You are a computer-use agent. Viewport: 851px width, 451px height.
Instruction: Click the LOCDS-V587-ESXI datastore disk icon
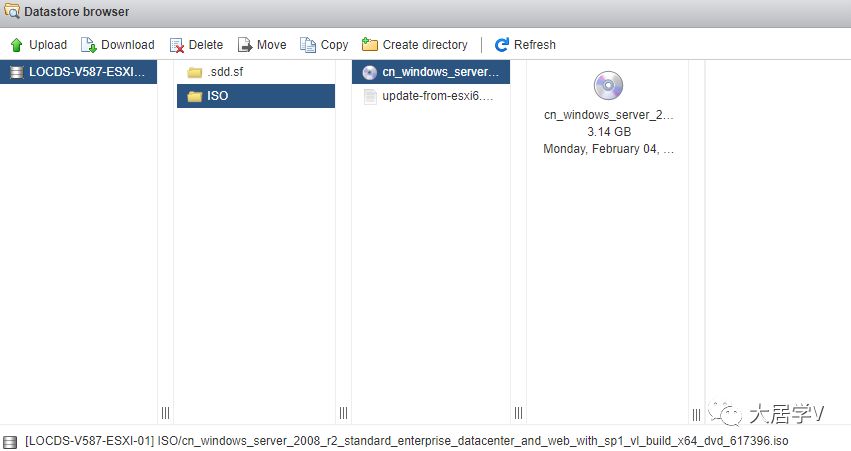17,72
